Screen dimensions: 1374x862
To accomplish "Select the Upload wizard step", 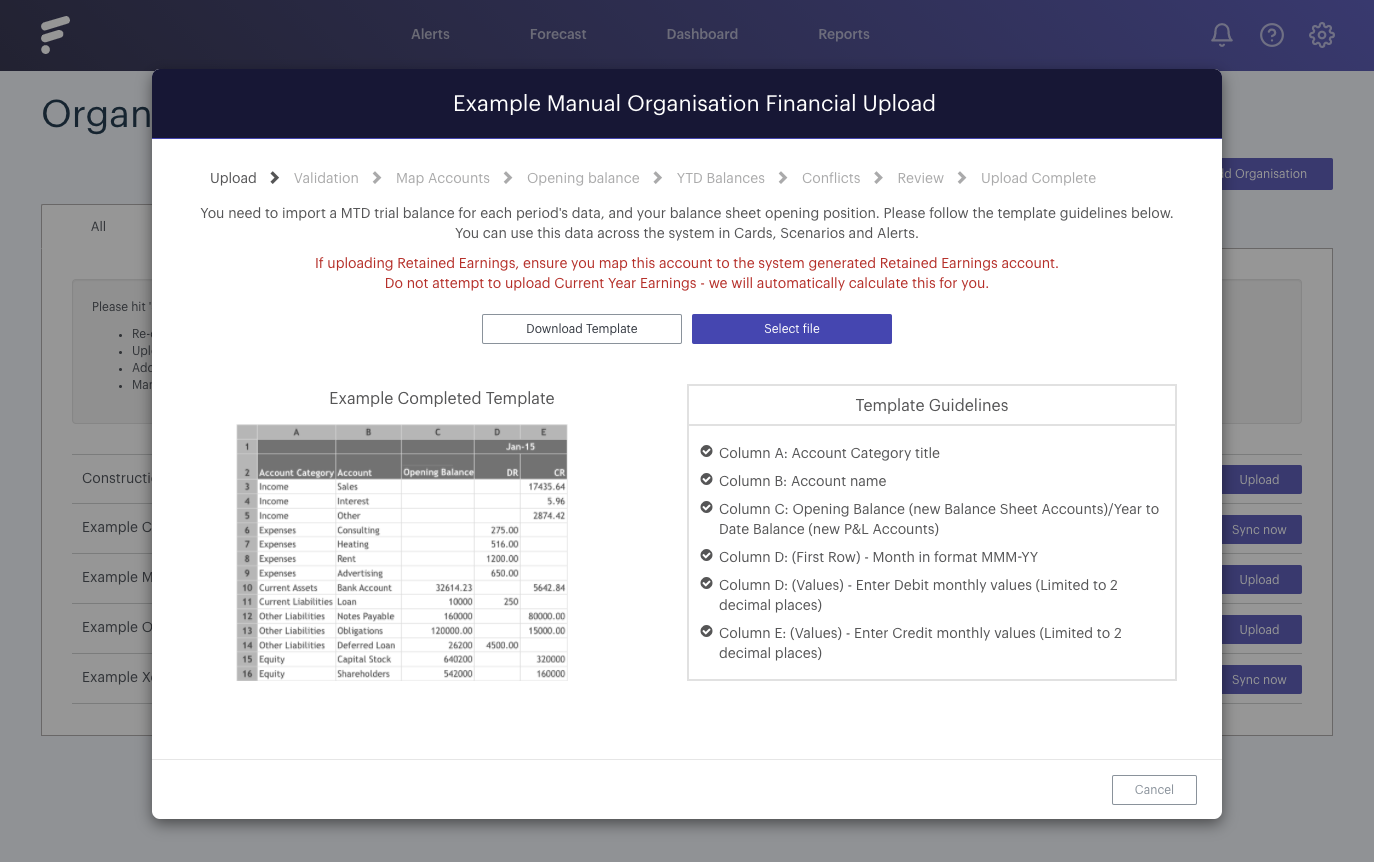I will point(233,178).
